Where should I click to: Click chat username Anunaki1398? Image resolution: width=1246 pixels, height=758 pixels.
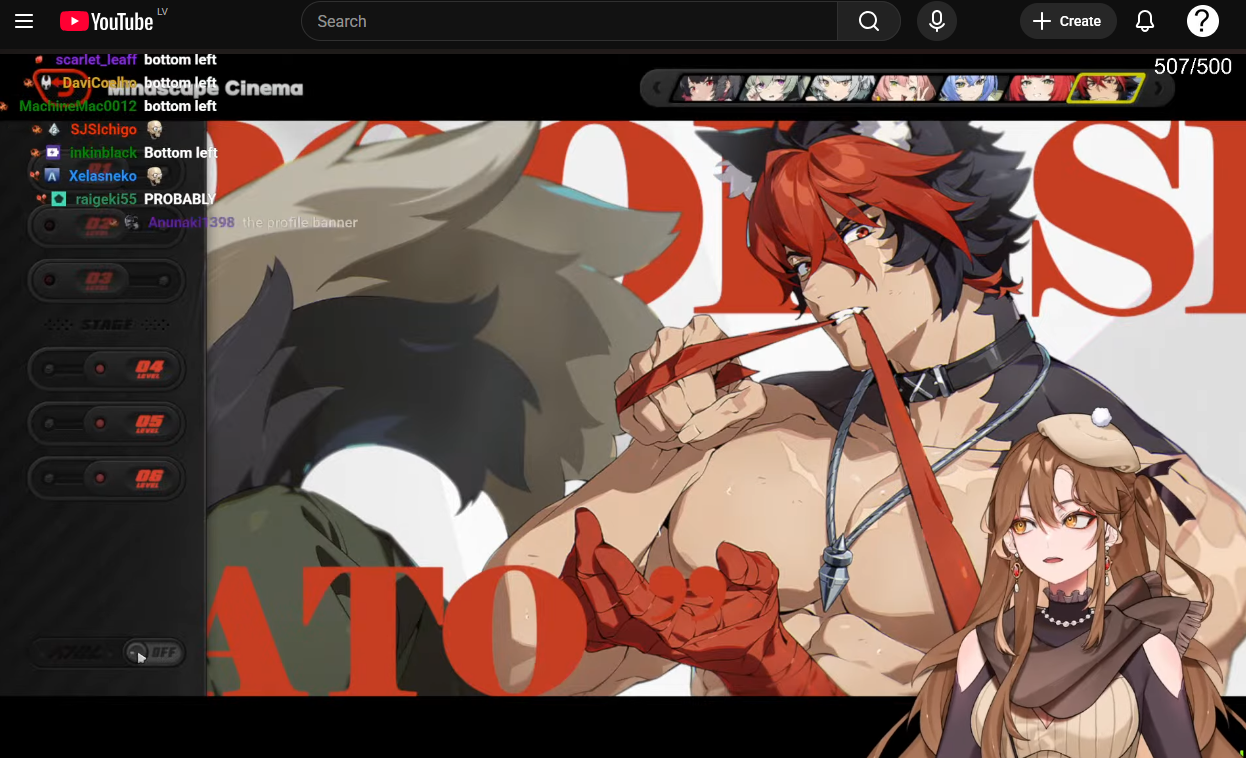191,222
